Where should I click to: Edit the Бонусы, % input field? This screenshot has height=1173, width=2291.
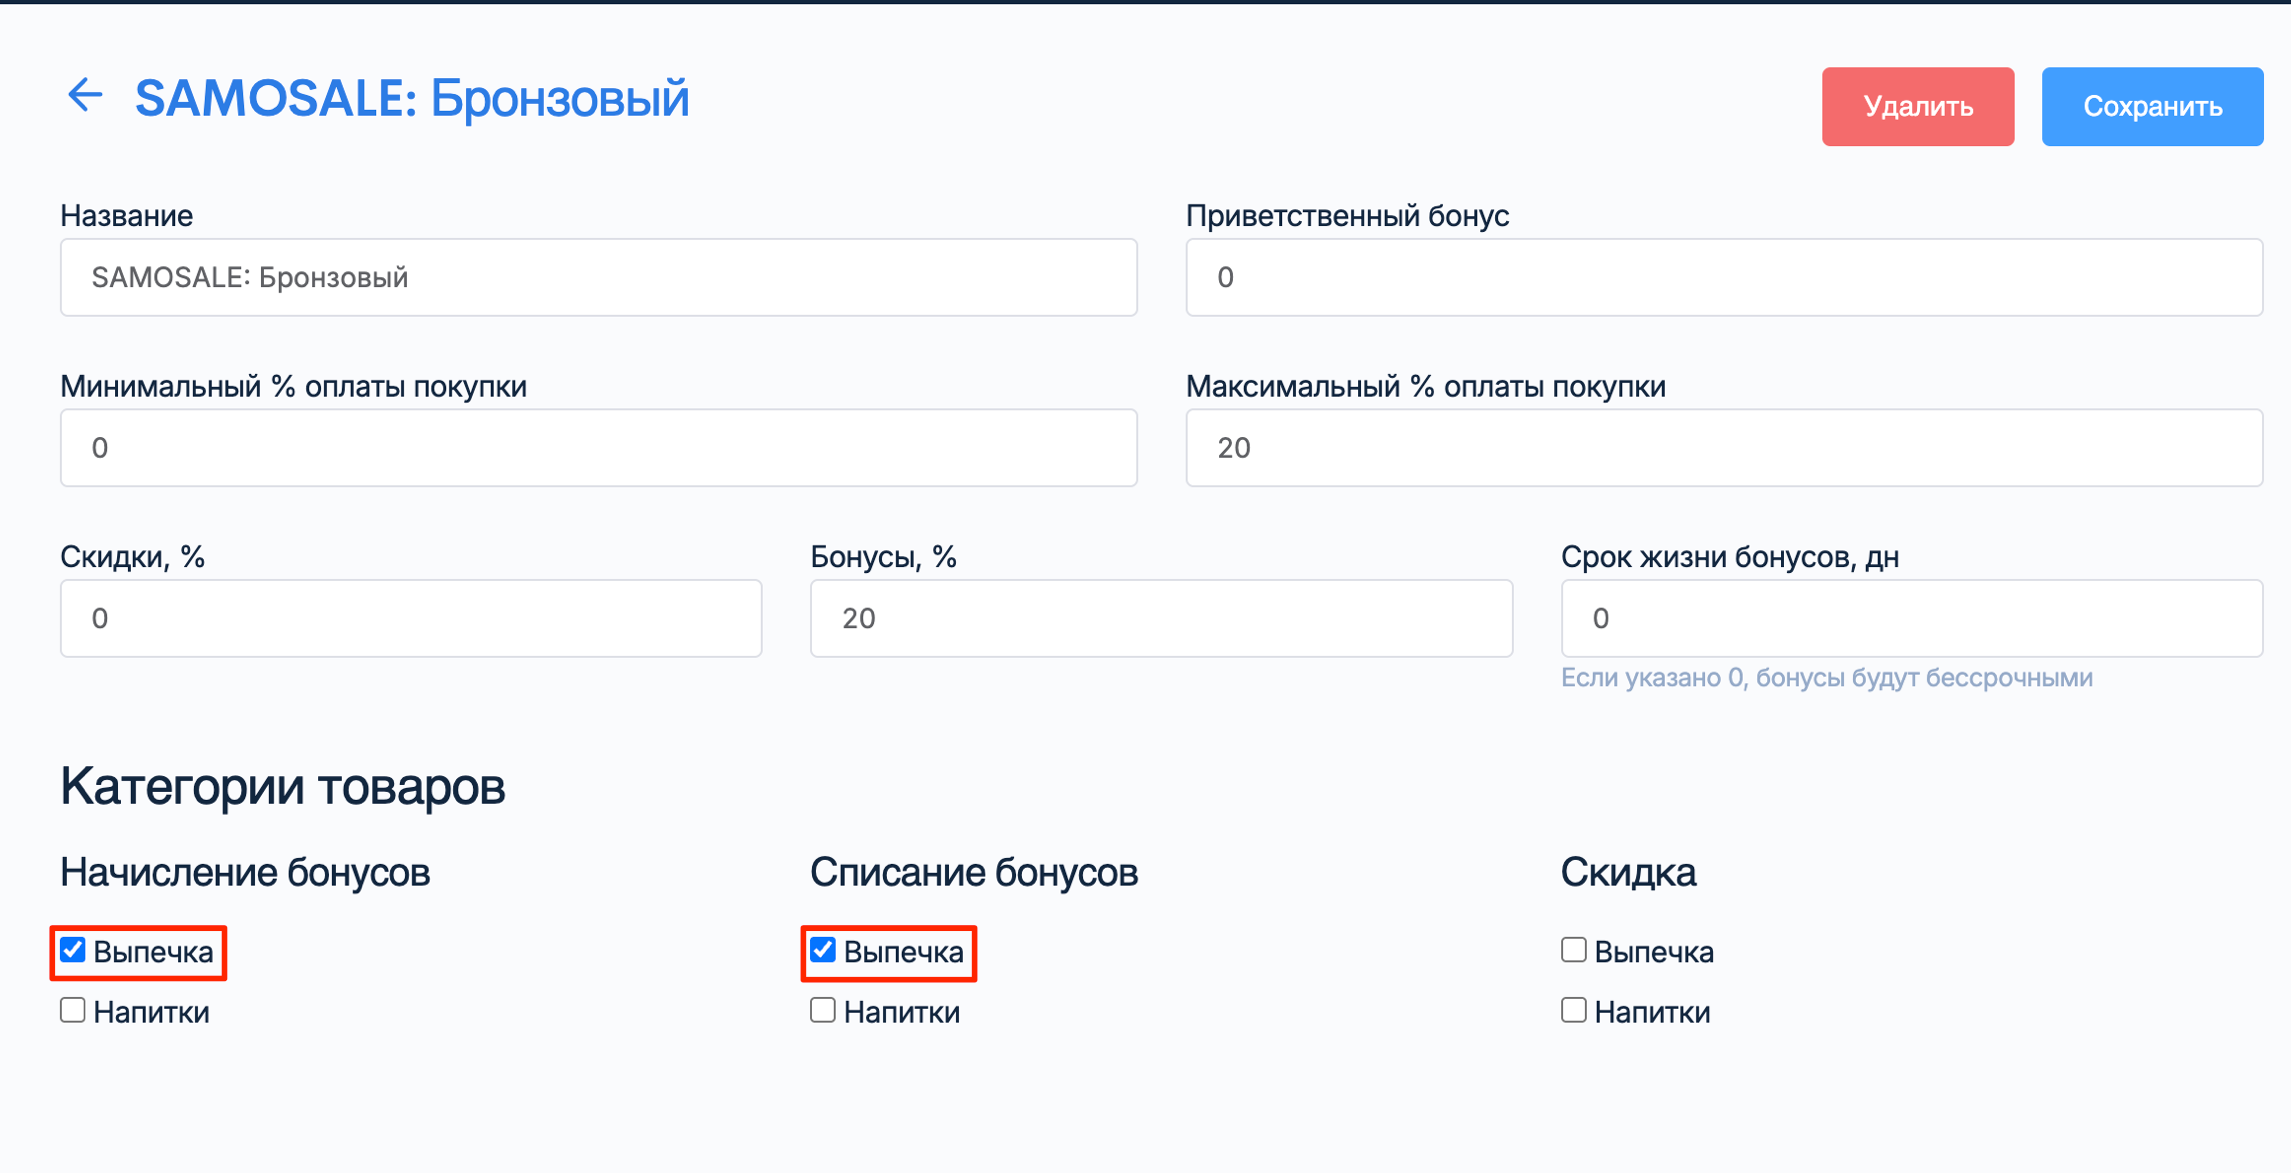point(1161,618)
